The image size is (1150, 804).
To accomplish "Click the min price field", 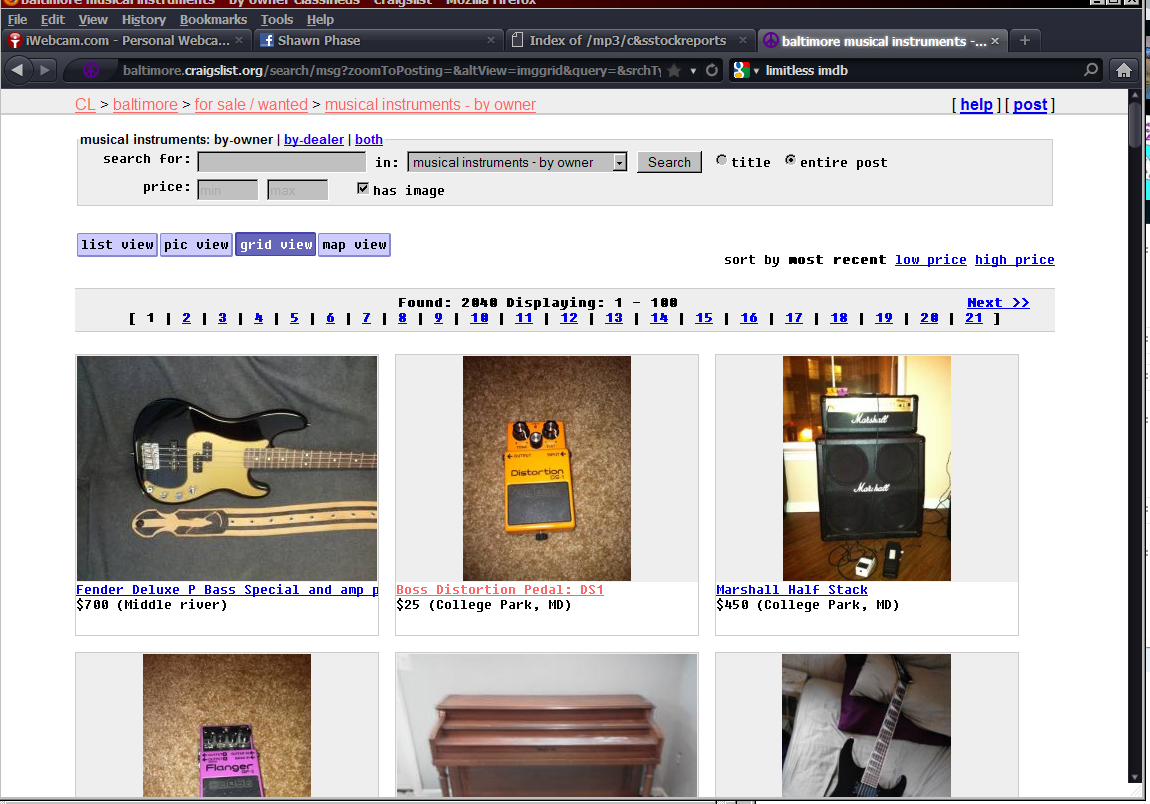I will [227, 190].
